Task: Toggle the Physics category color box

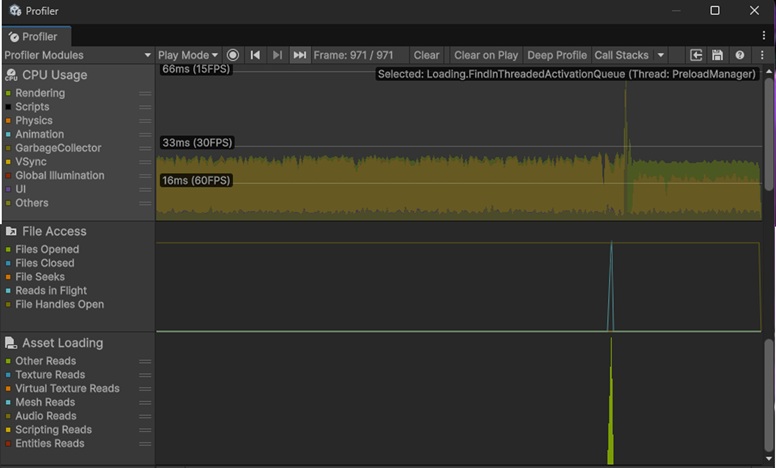Action: (x=8, y=121)
